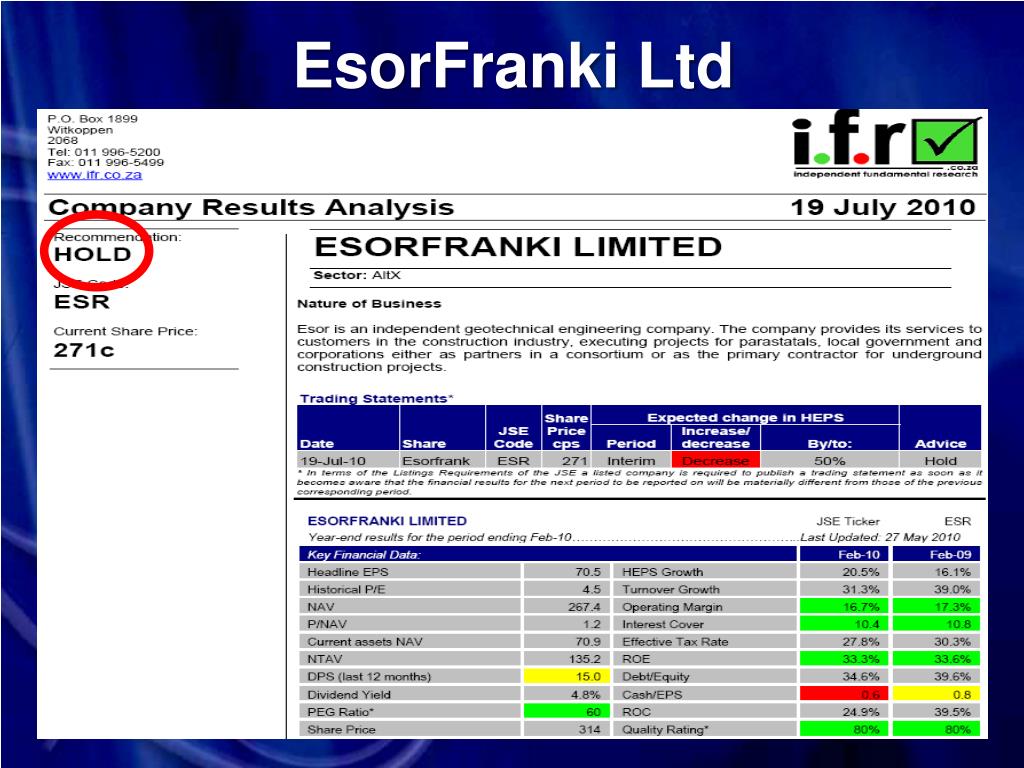Screen dimensions: 1024x768
Task: Click the yellow DPS value '15.0'
Action: click(x=567, y=677)
